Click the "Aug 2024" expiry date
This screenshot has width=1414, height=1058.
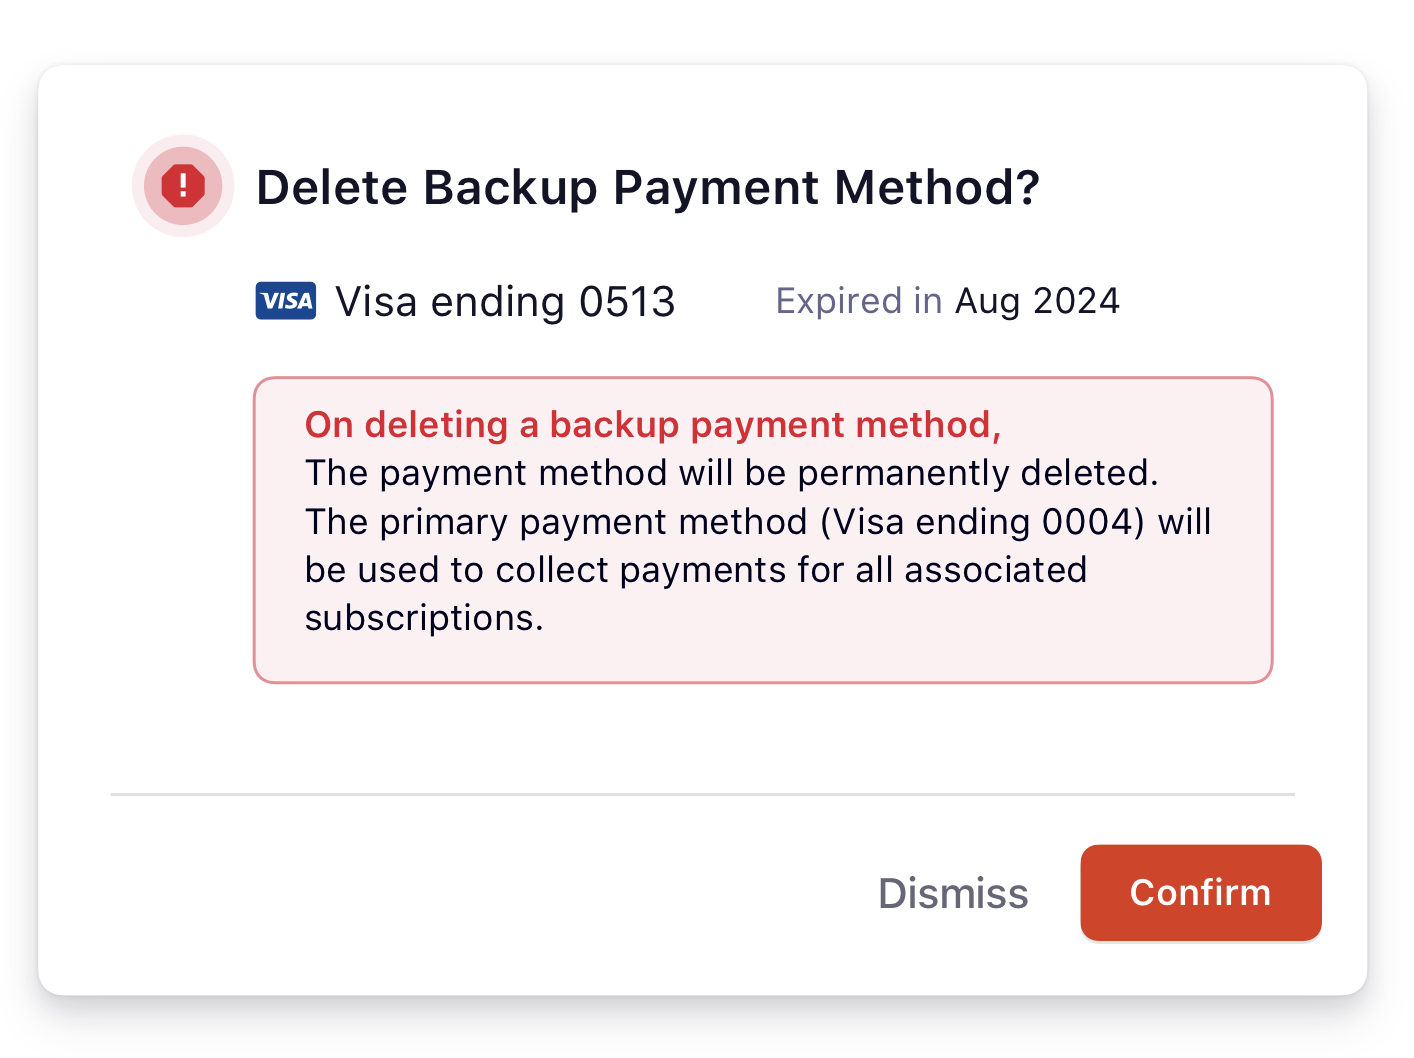(1037, 301)
